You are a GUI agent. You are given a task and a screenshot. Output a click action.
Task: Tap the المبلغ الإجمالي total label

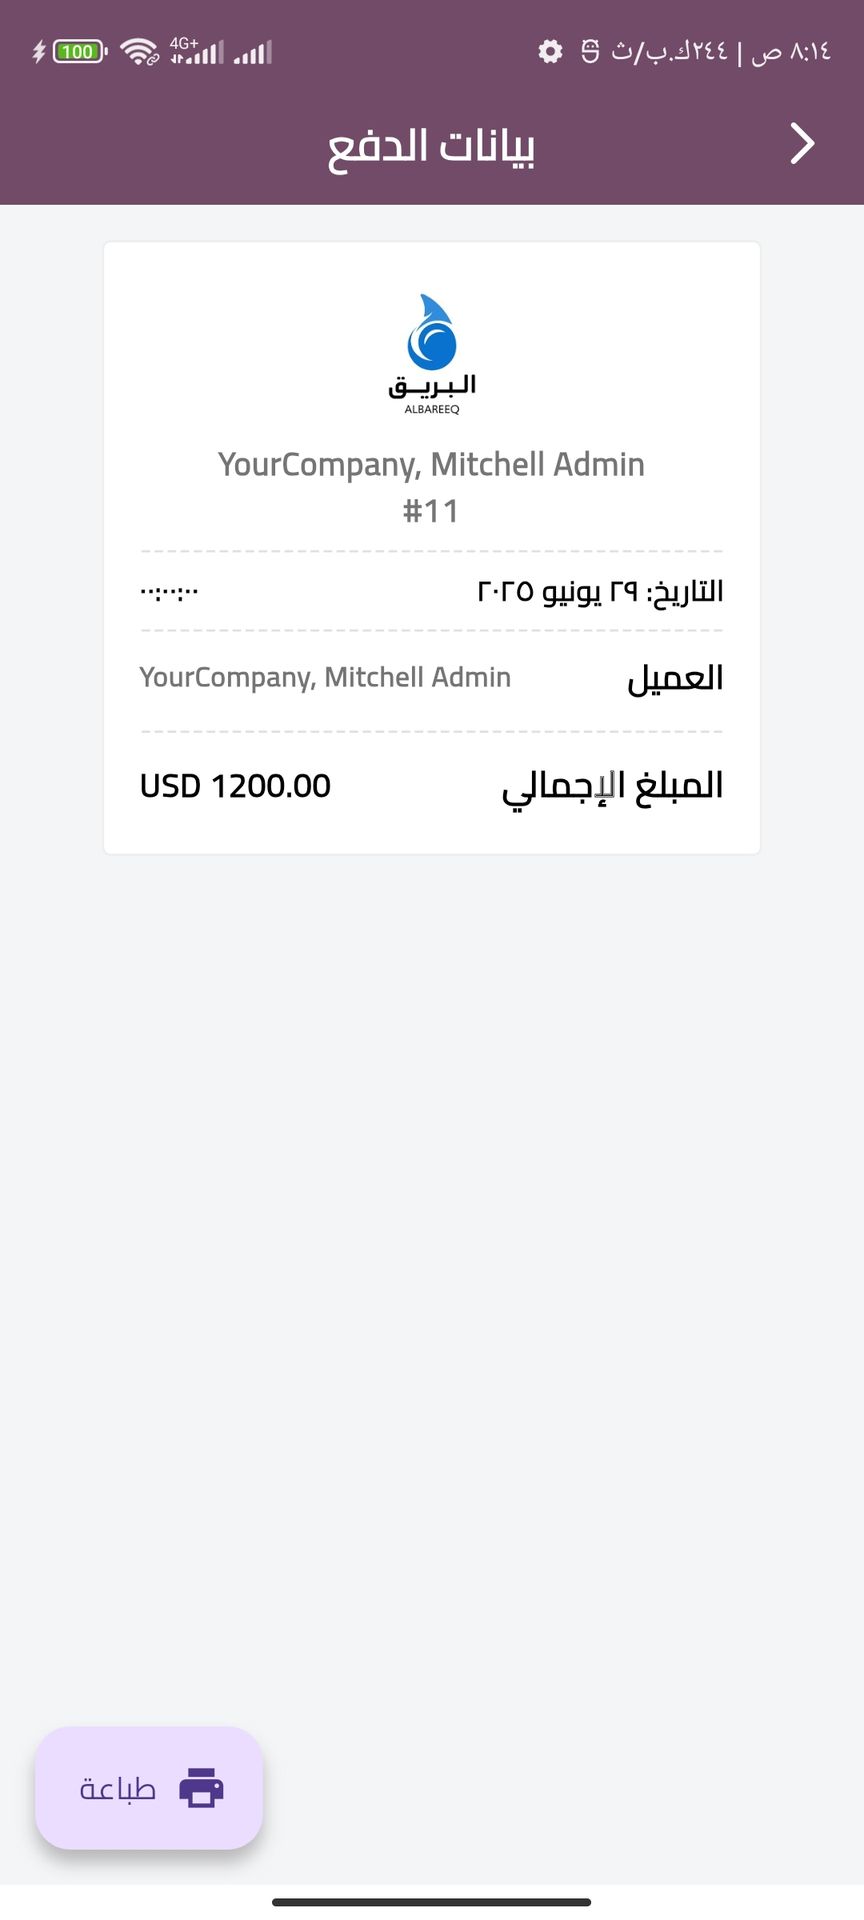pyautogui.click(x=612, y=786)
